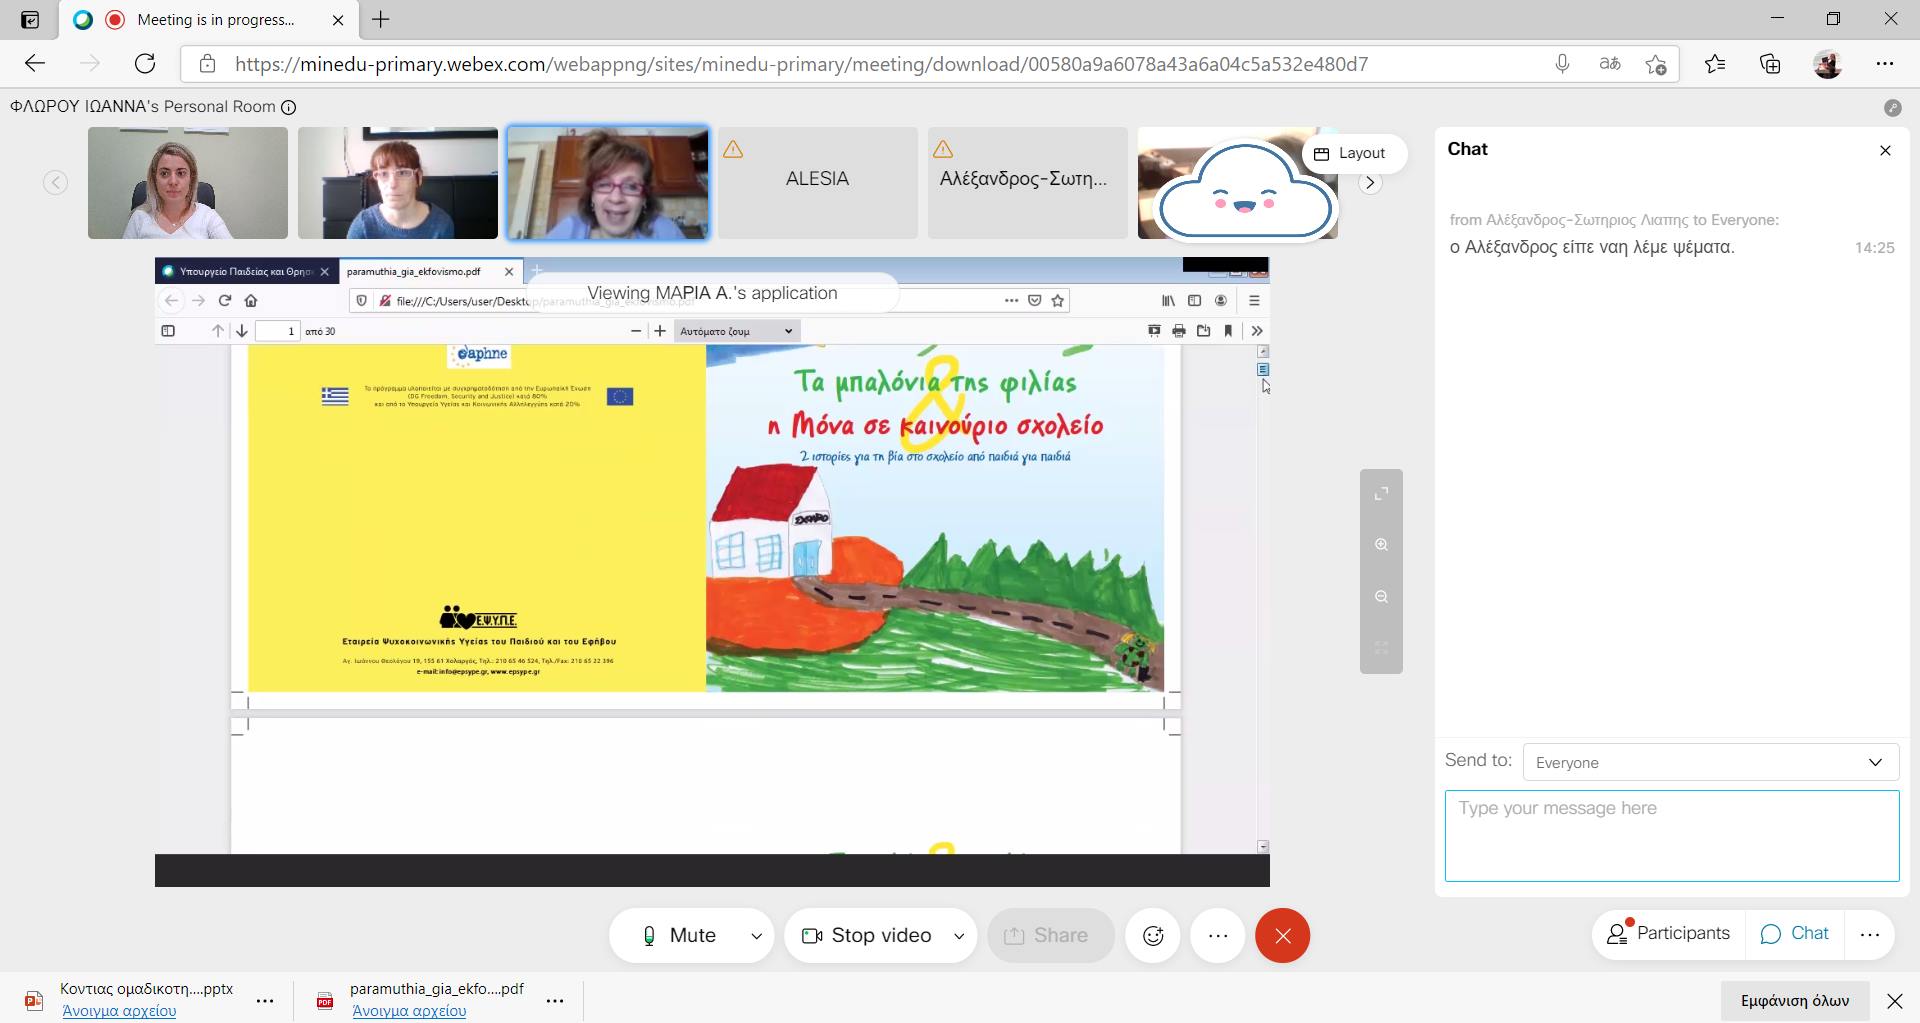Screen dimensions: 1920x1023
Task: End the meeting with red X button
Action: pyautogui.click(x=1282, y=935)
